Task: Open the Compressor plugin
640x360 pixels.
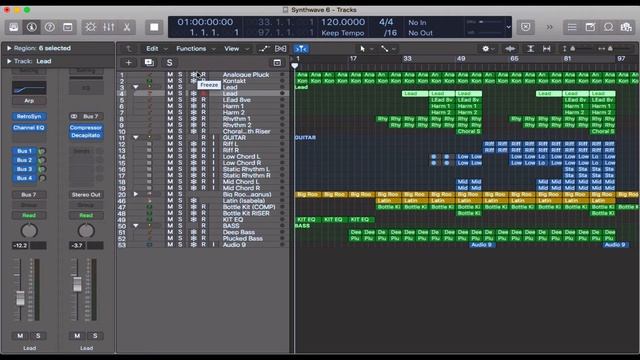Action: click(x=86, y=128)
